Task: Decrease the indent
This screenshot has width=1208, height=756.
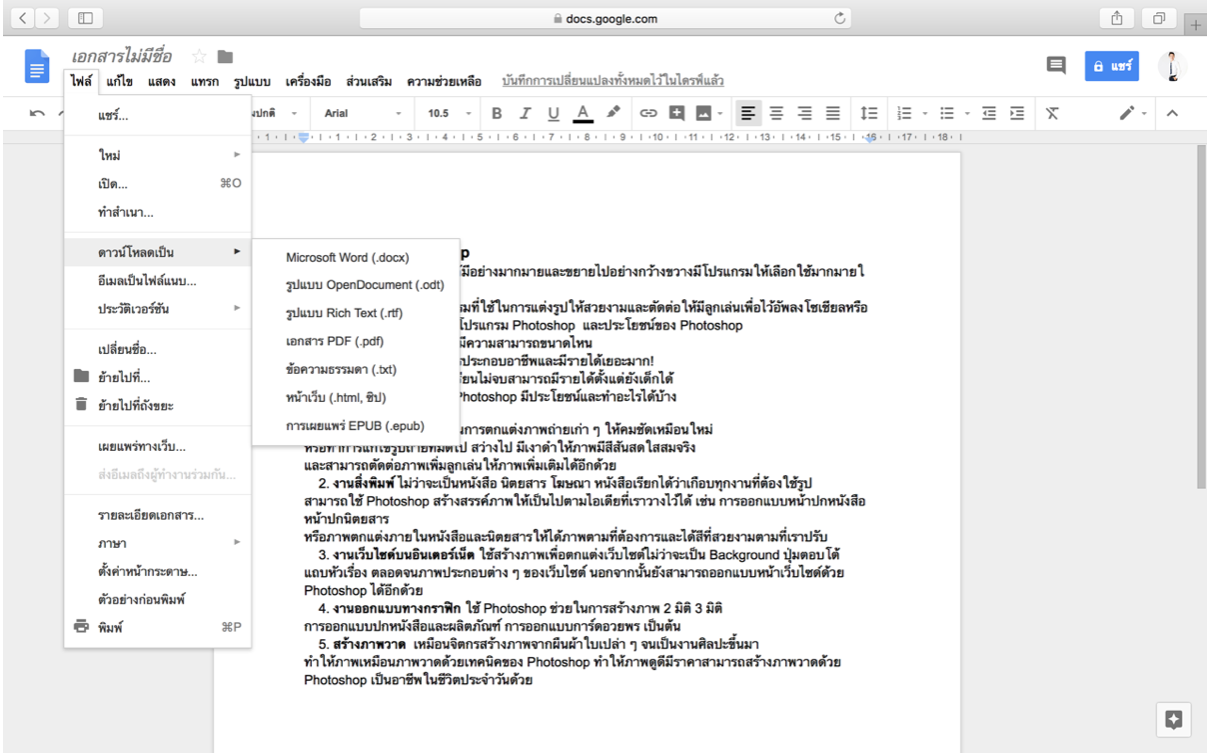Action: point(989,114)
